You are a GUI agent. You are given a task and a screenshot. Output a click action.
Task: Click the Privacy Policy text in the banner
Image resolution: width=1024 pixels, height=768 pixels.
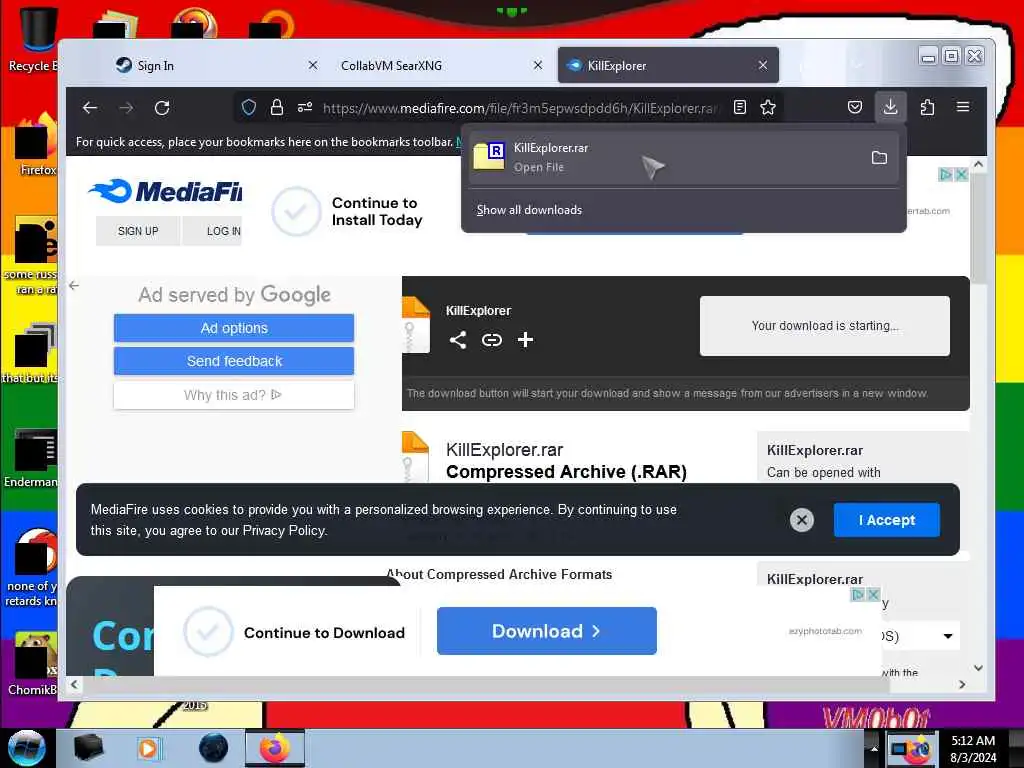pos(283,530)
